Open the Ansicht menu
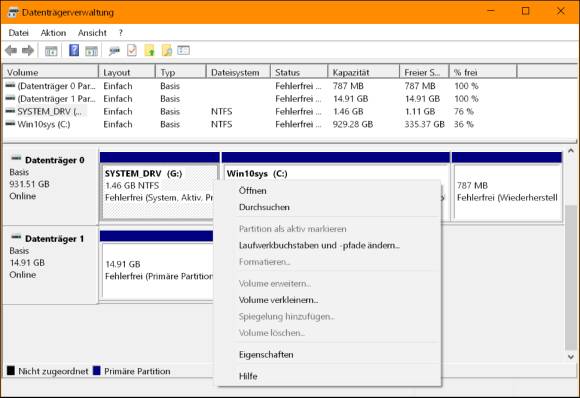This screenshot has height=398, width=580. (92, 33)
